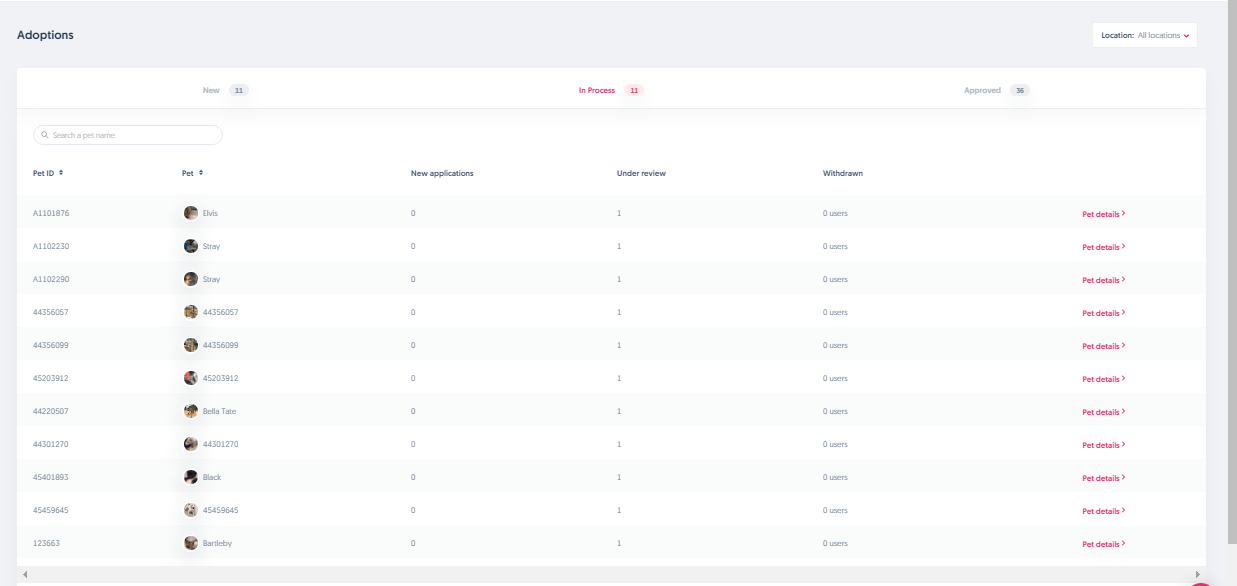Screen dimensions: 1237x586
Task: Sort table by Pet name arrows
Action: click(201, 173)
